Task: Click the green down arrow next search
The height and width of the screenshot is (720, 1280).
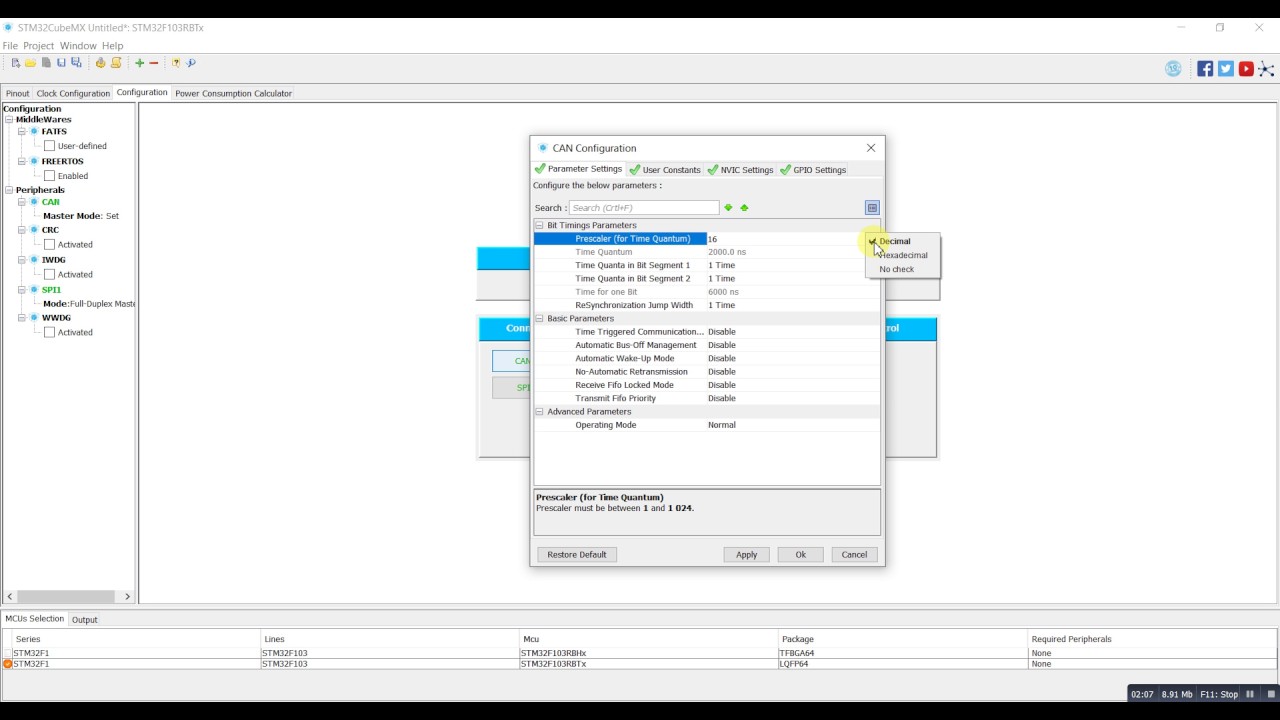Action: tap(728, 208)
